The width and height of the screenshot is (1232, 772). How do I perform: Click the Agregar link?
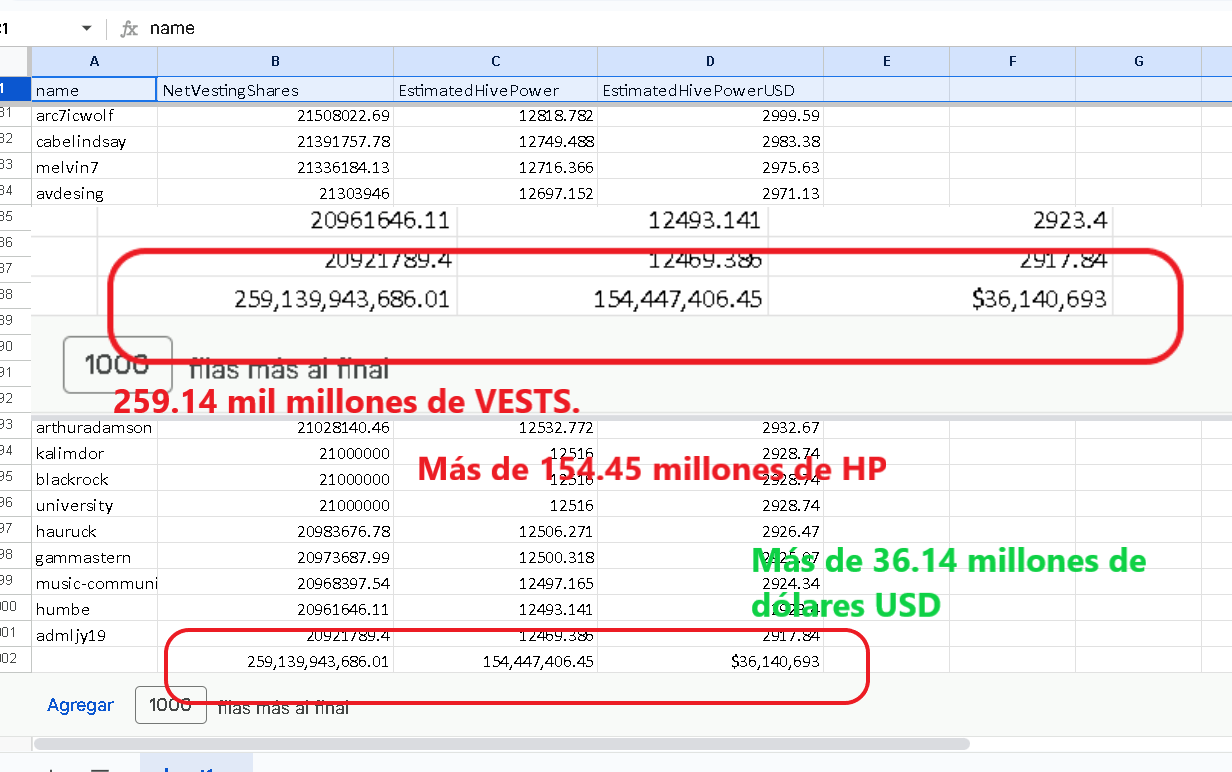[80, 705]
